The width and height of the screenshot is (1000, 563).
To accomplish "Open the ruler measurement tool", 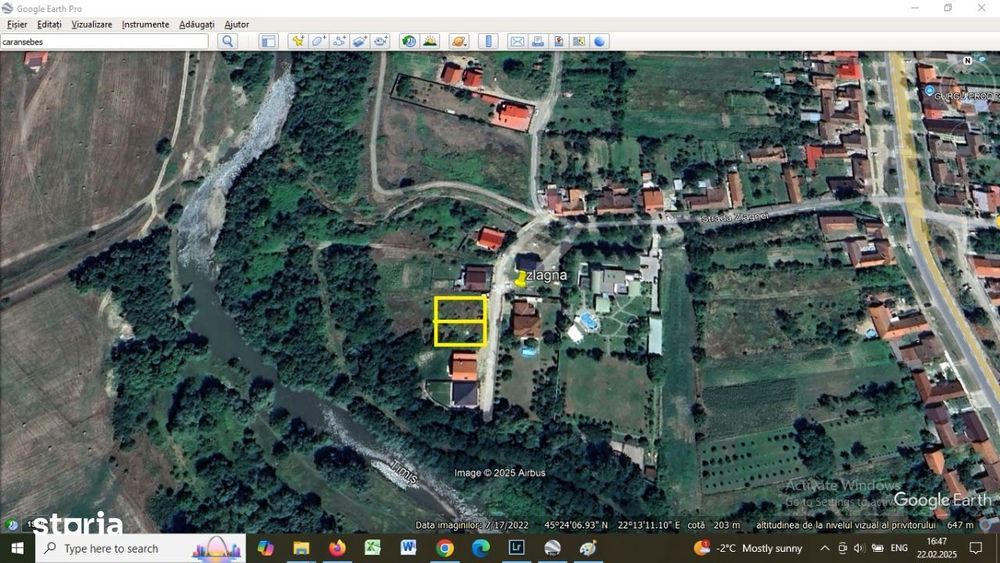I will pos(488,41).
